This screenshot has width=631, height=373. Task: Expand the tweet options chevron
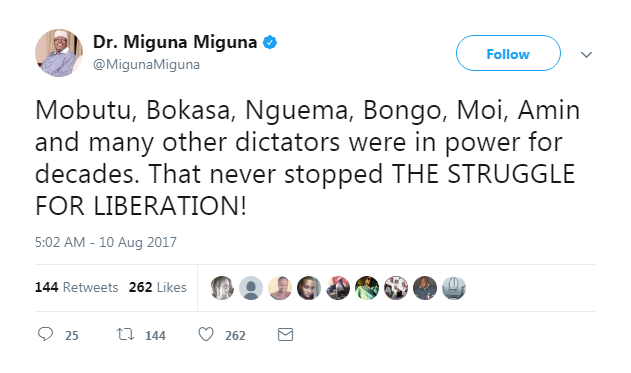tap(586, 54)
